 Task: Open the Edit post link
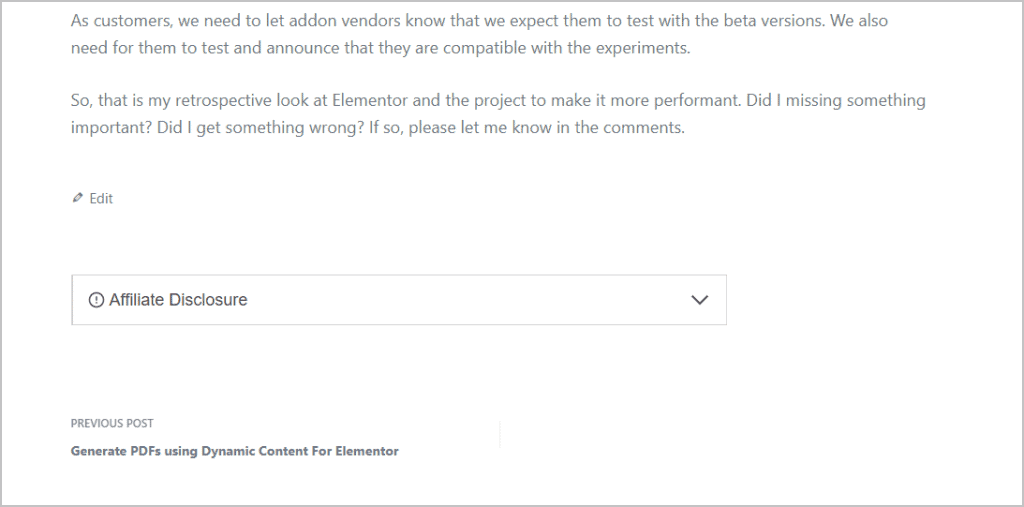click(x=101, y=199)
